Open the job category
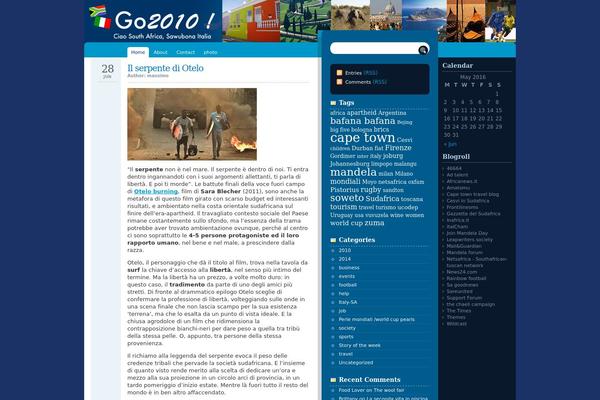 pyautogui.click(x=342, y=311)
